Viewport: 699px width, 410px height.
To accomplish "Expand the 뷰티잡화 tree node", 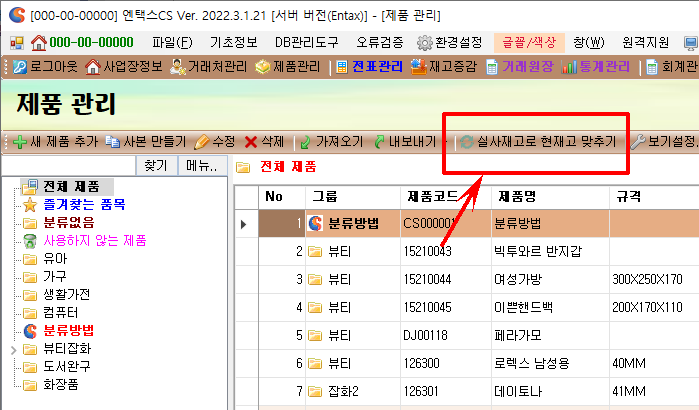I will click(x=13, y=350).
